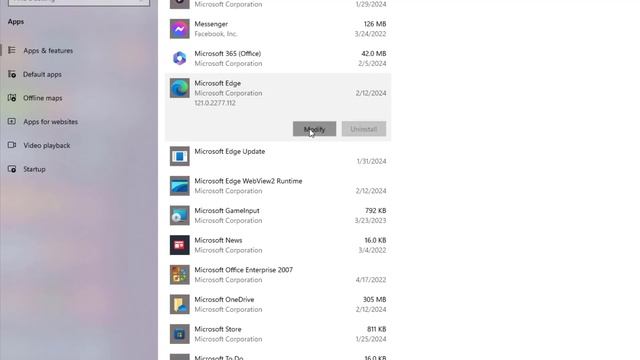Select Microsoft 365 (Office) app name
640x360 pixels.
[228, 53]
